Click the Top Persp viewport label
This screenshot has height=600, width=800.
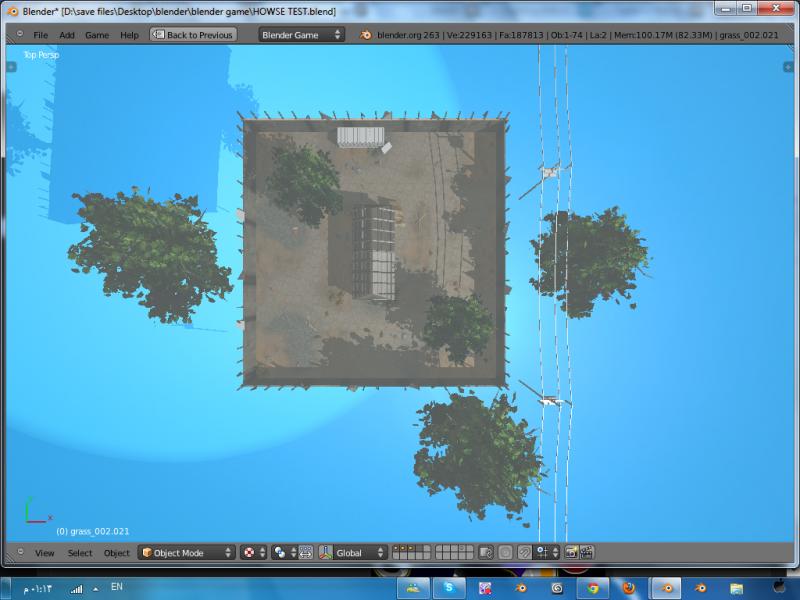[x=41, y=55]
